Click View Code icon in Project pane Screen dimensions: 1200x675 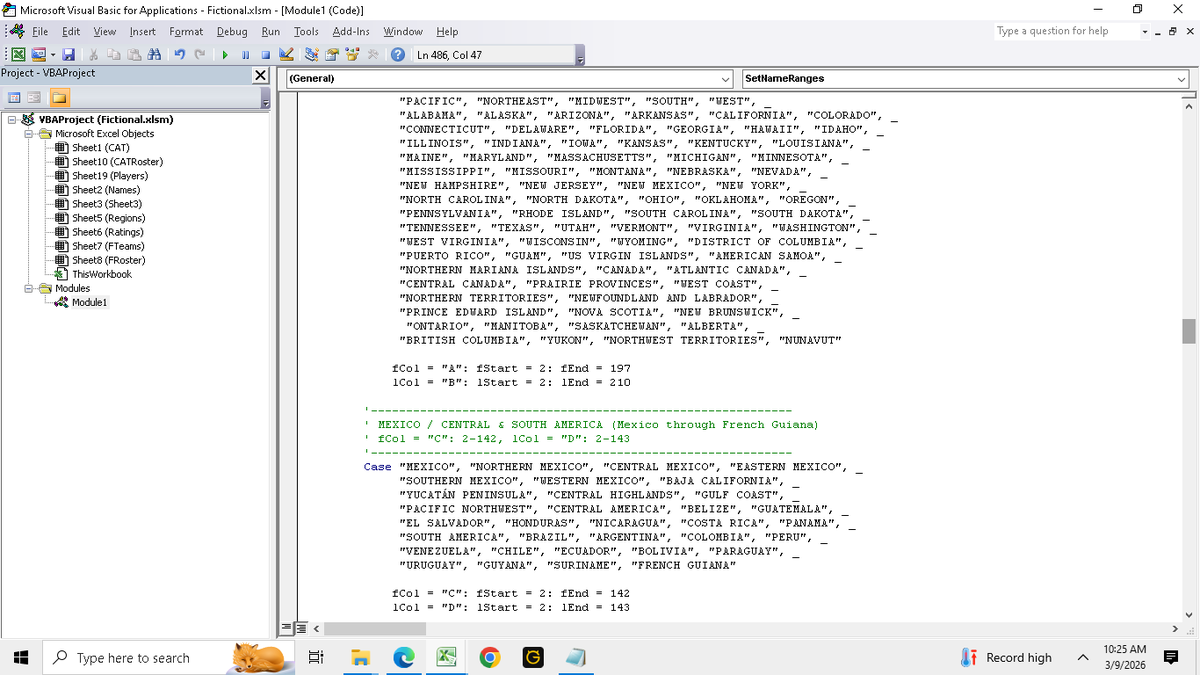tap(14, 97)
